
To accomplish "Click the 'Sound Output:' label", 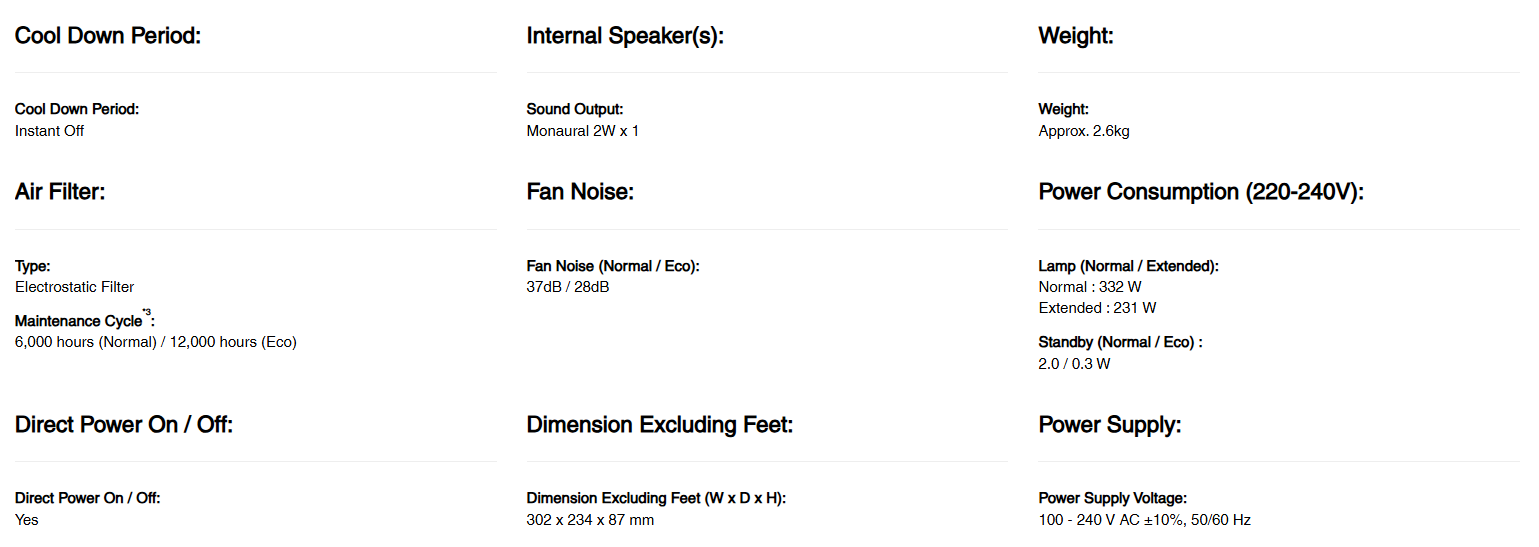I will click(x=574, y=109).
